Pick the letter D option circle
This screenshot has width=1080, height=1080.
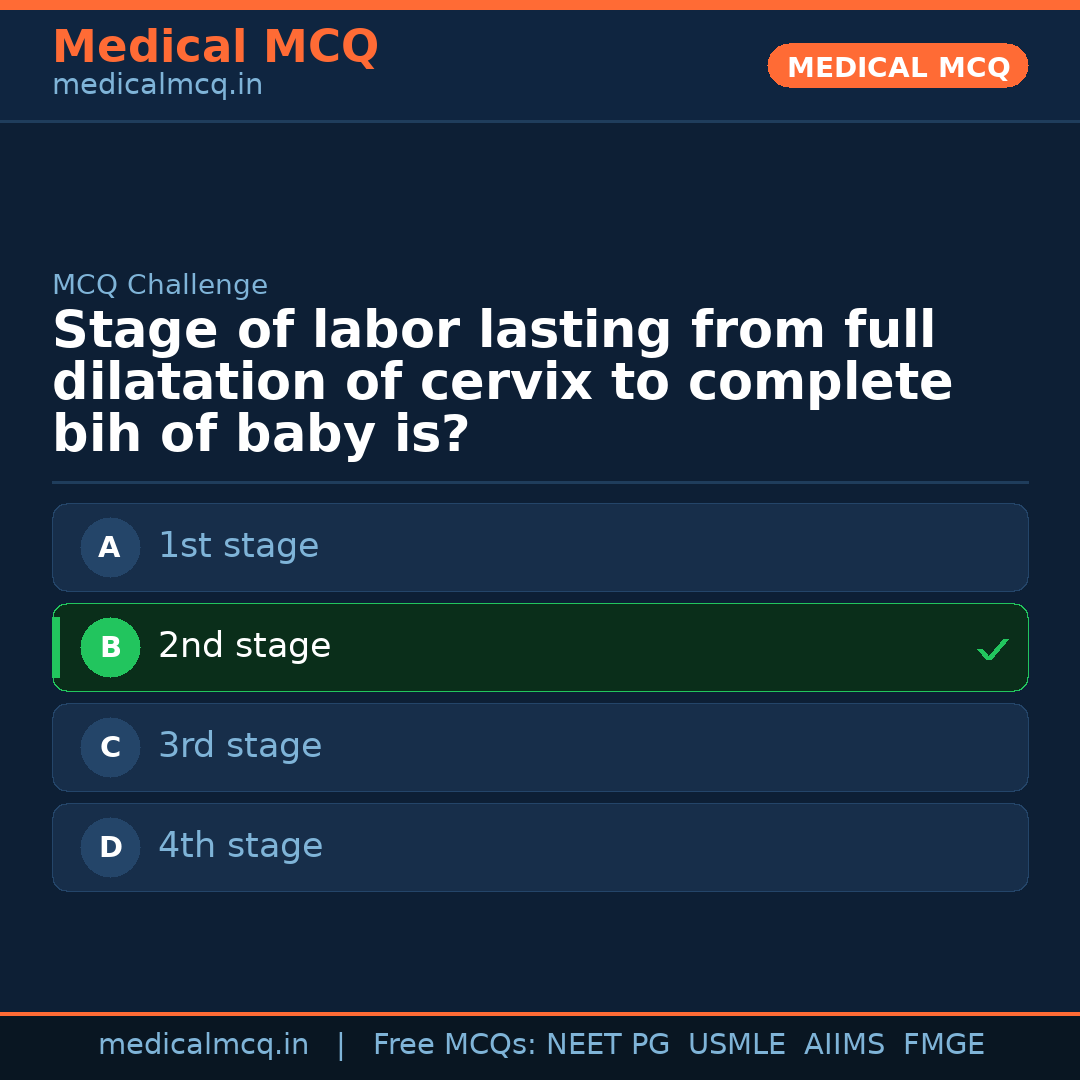[110, 847]
